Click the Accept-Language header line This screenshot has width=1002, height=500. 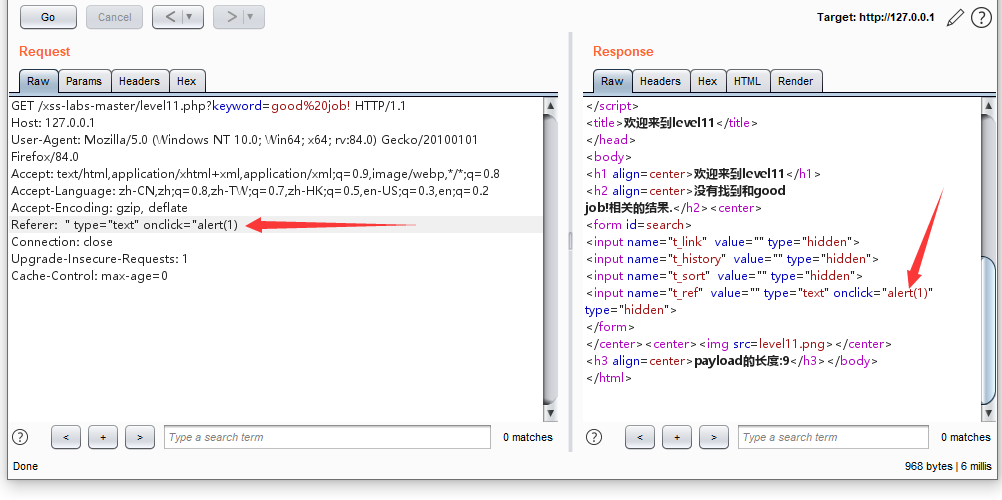250,191
